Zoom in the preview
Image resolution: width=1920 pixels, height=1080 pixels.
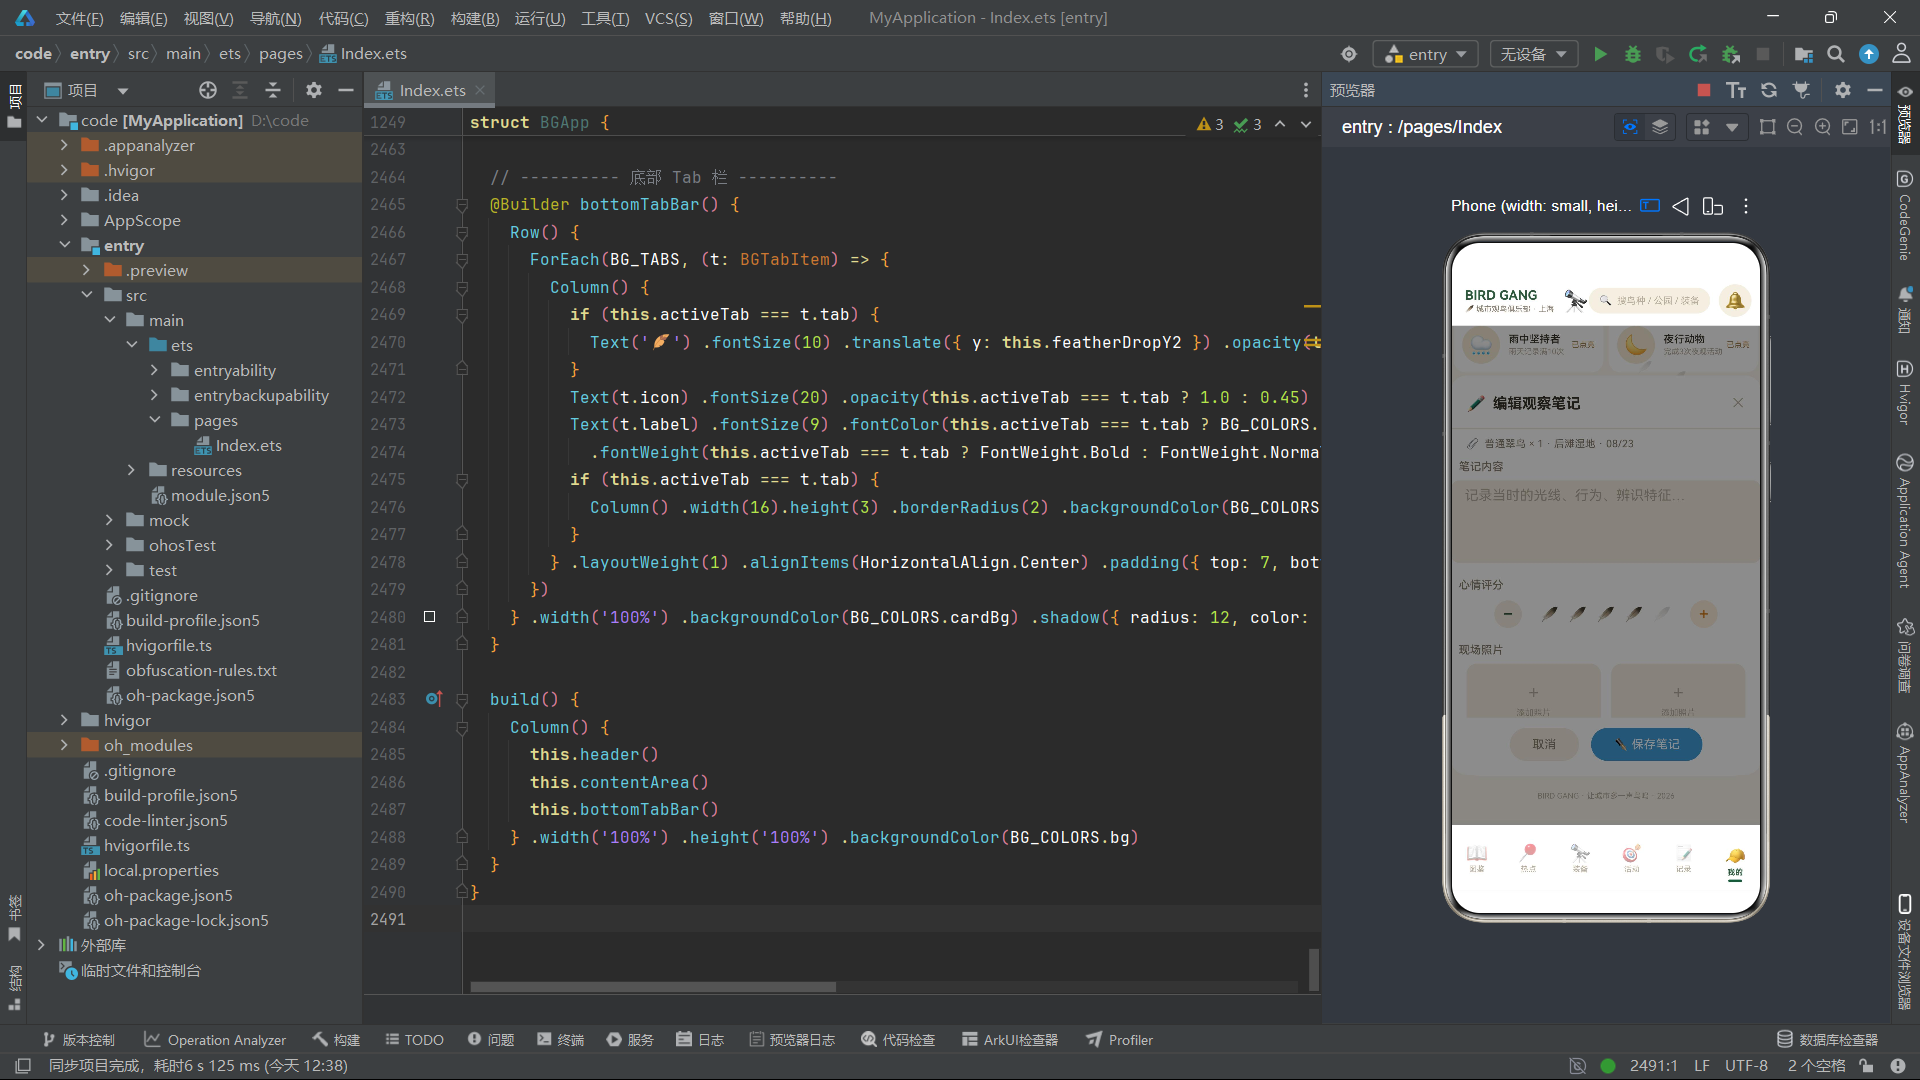pos(1823,127)
